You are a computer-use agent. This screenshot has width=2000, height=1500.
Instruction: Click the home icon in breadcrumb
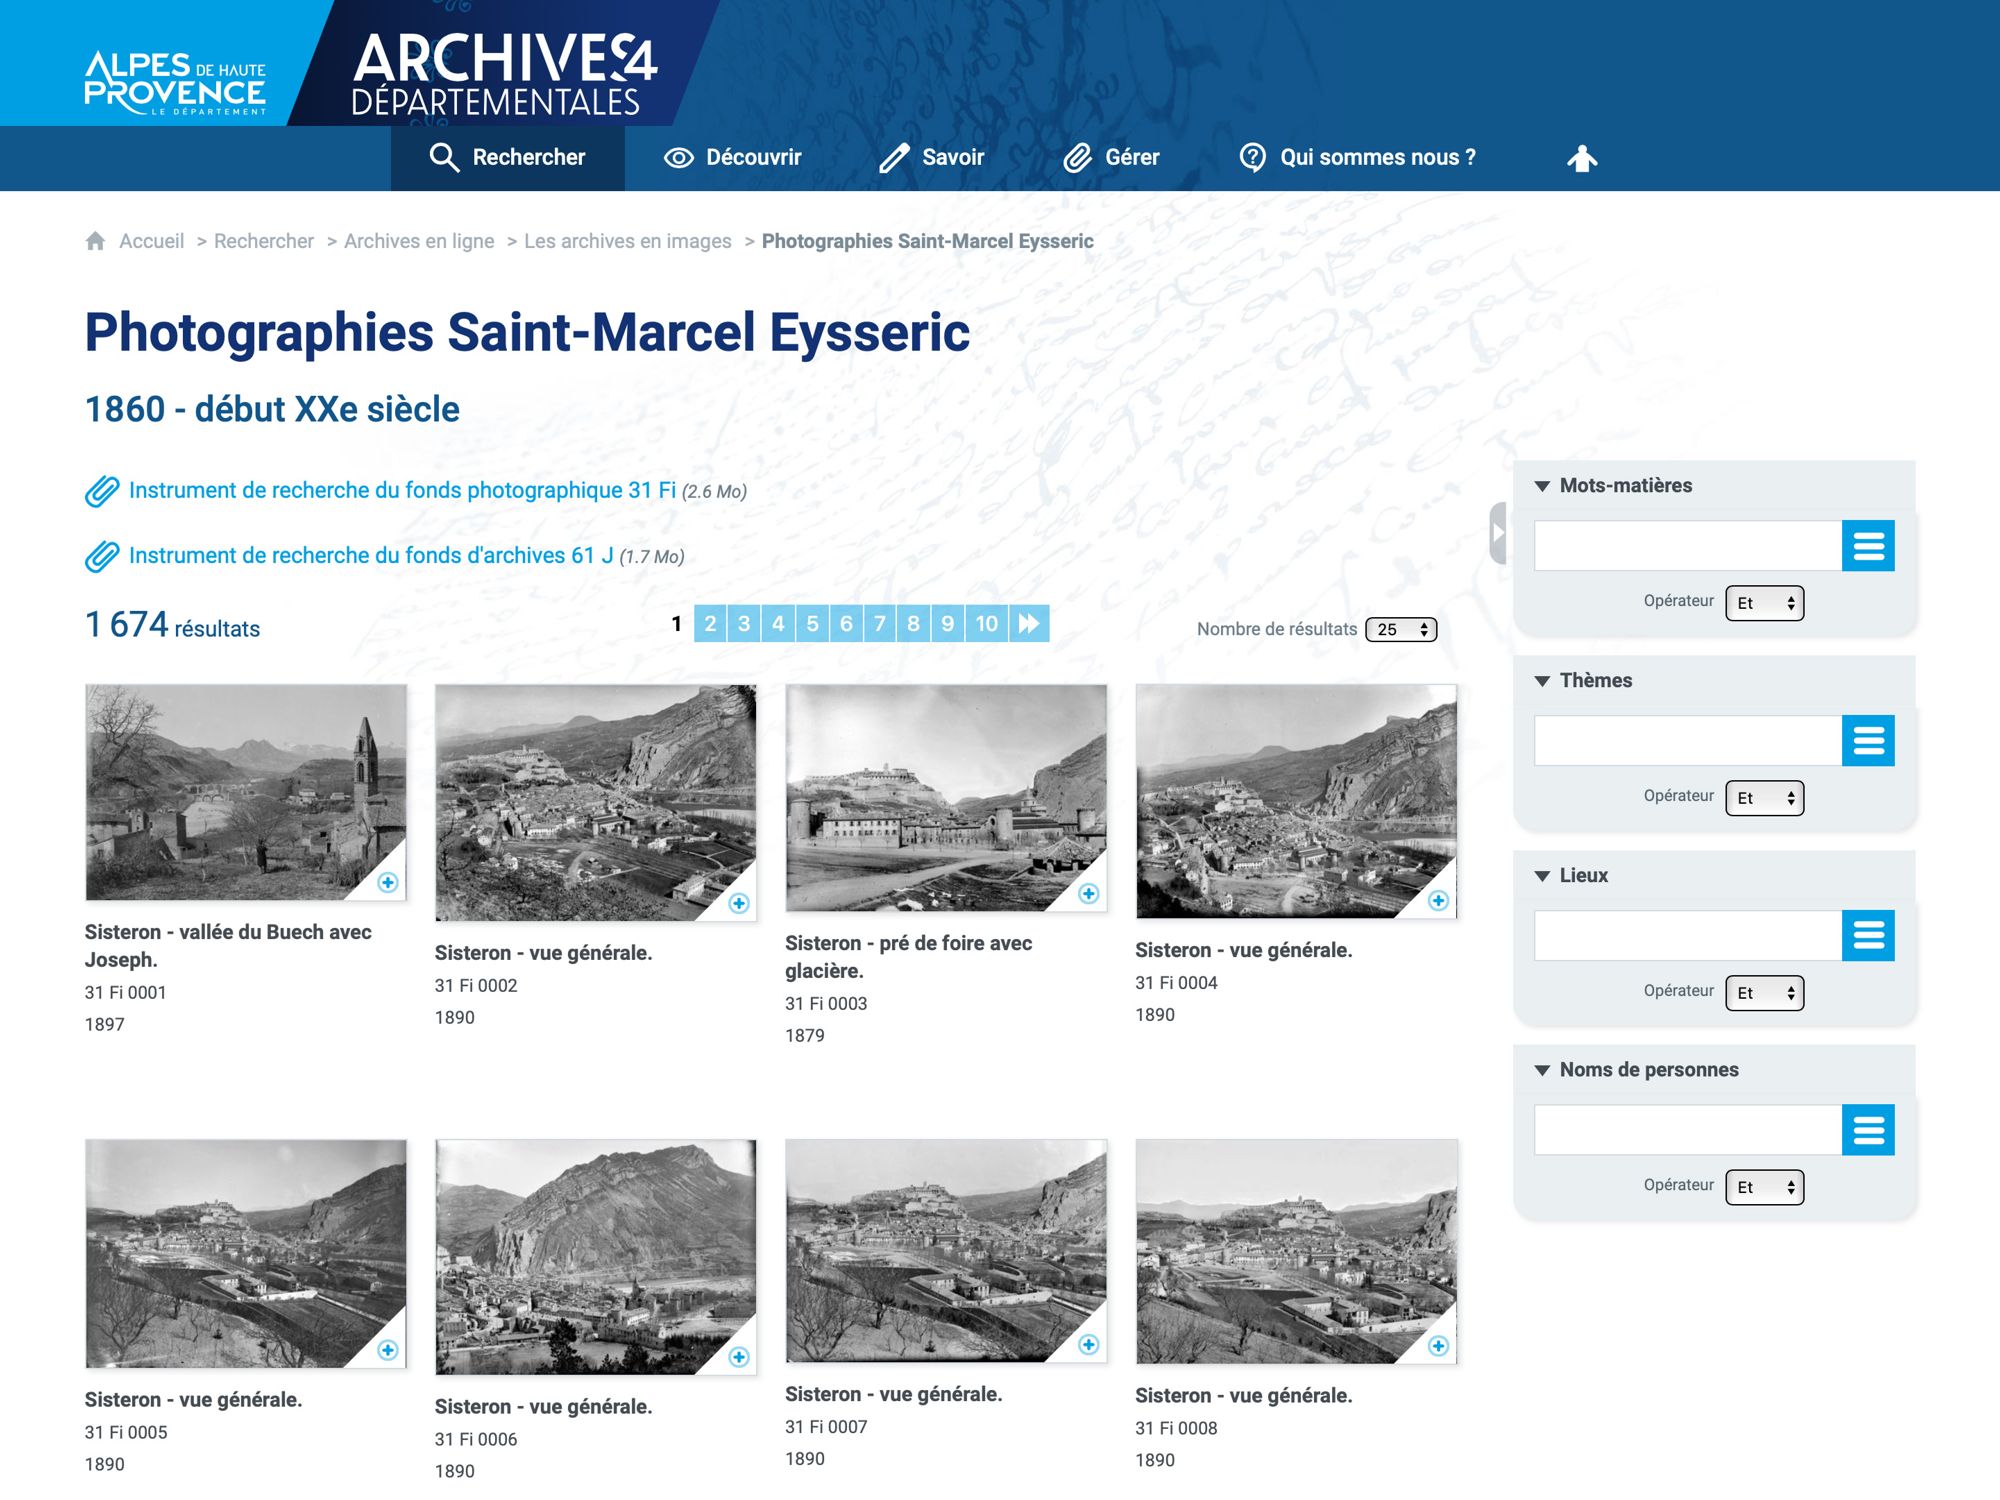click(x=95, y=241)
